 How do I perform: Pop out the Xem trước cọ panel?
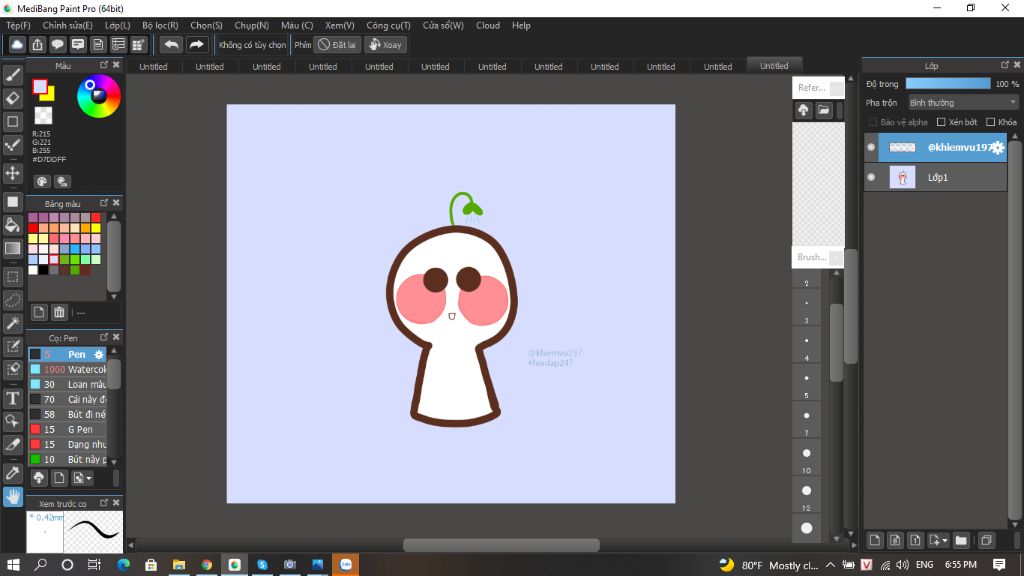pyautogui.click(x=104, y=503)
